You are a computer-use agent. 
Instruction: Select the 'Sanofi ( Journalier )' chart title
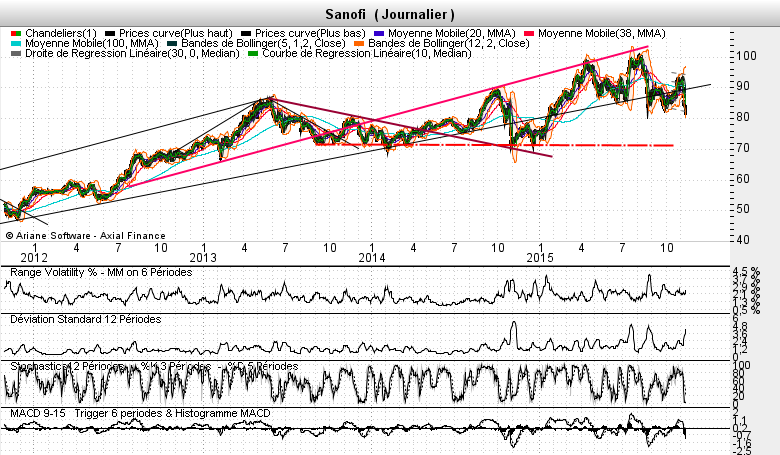click(390, 14)
